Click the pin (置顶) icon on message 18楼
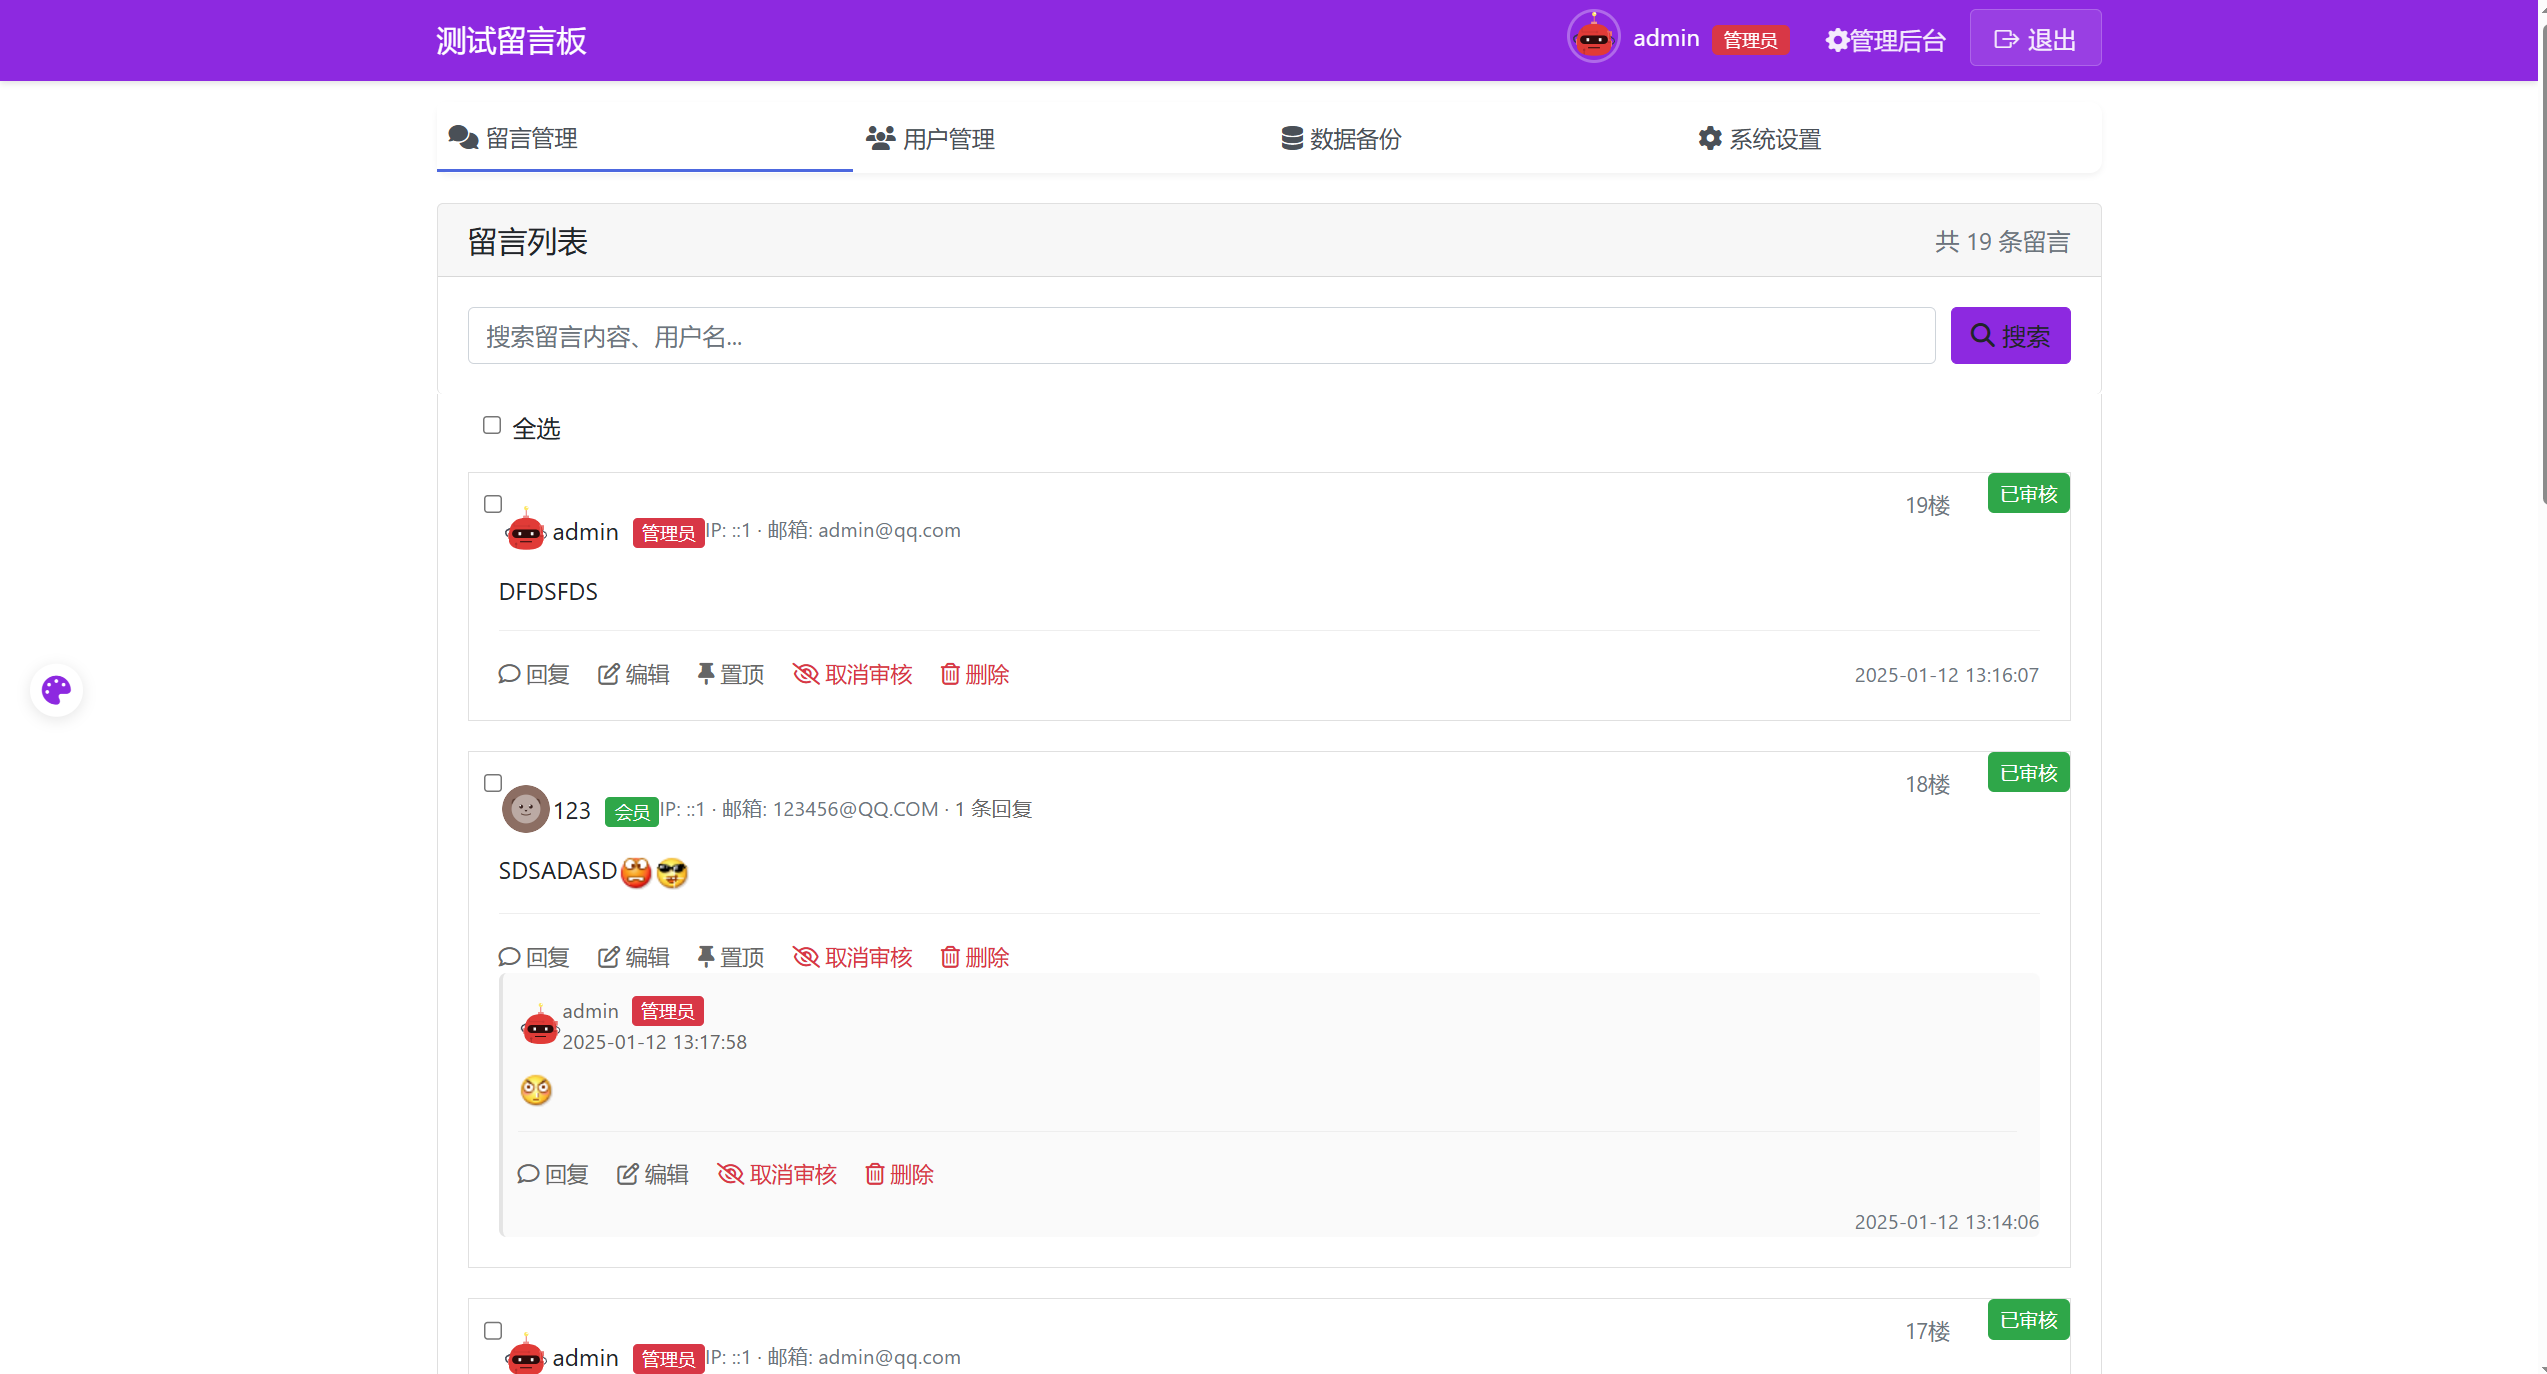Image resolution: width=2547 pixels, height=1374 pixels. pos(707,956)
